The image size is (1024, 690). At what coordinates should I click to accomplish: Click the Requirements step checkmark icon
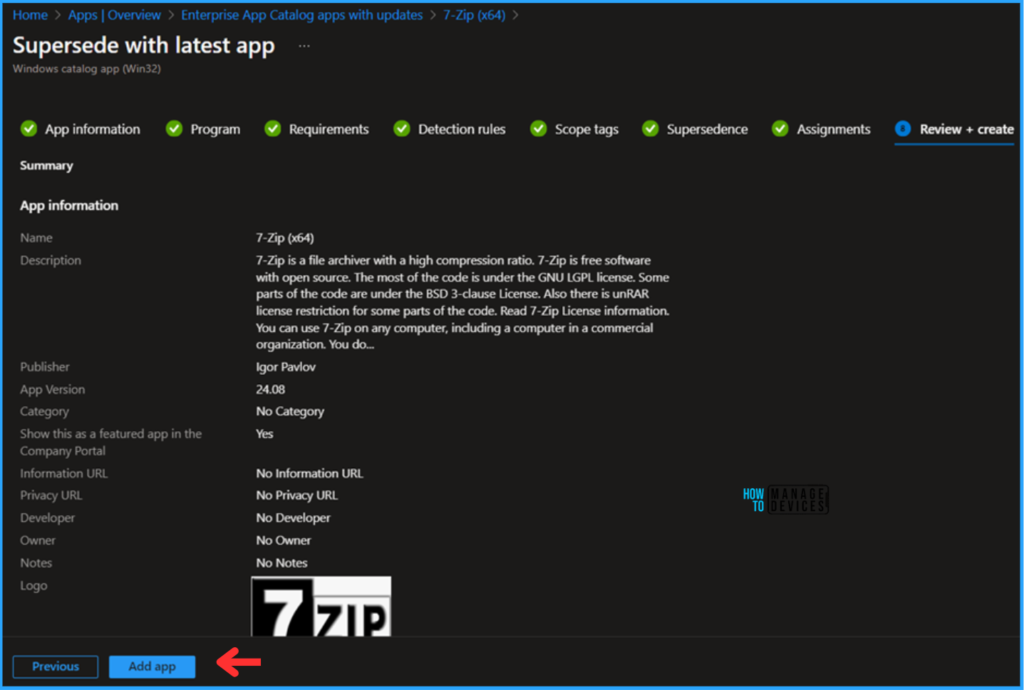(272, 129)
